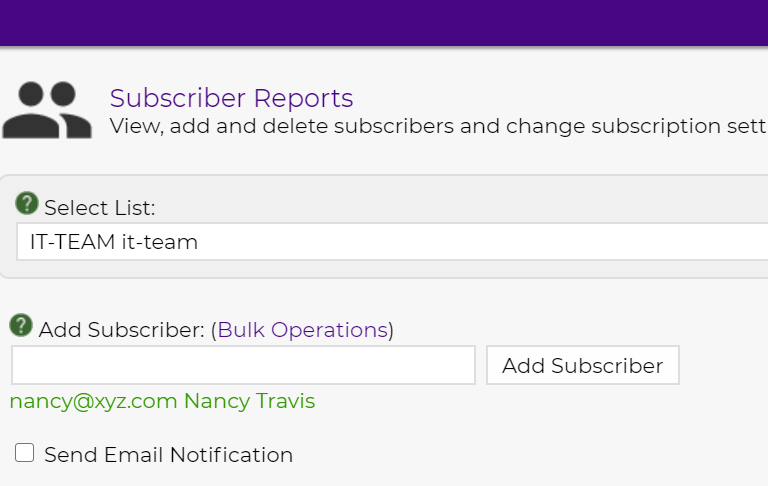Click the Select List label text

coord(99,208)
